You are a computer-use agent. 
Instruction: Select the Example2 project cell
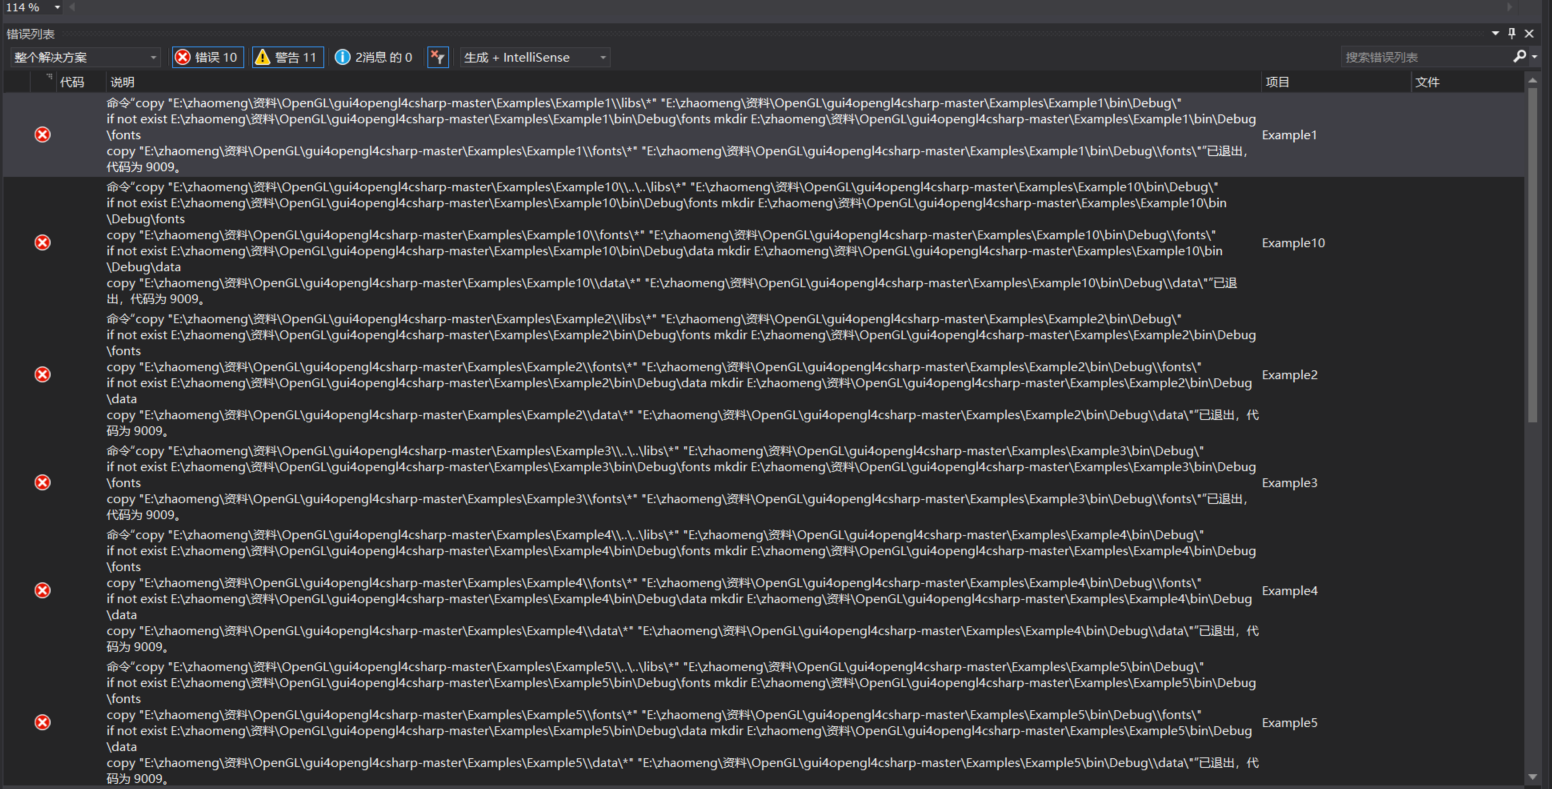coord(1289,375)
